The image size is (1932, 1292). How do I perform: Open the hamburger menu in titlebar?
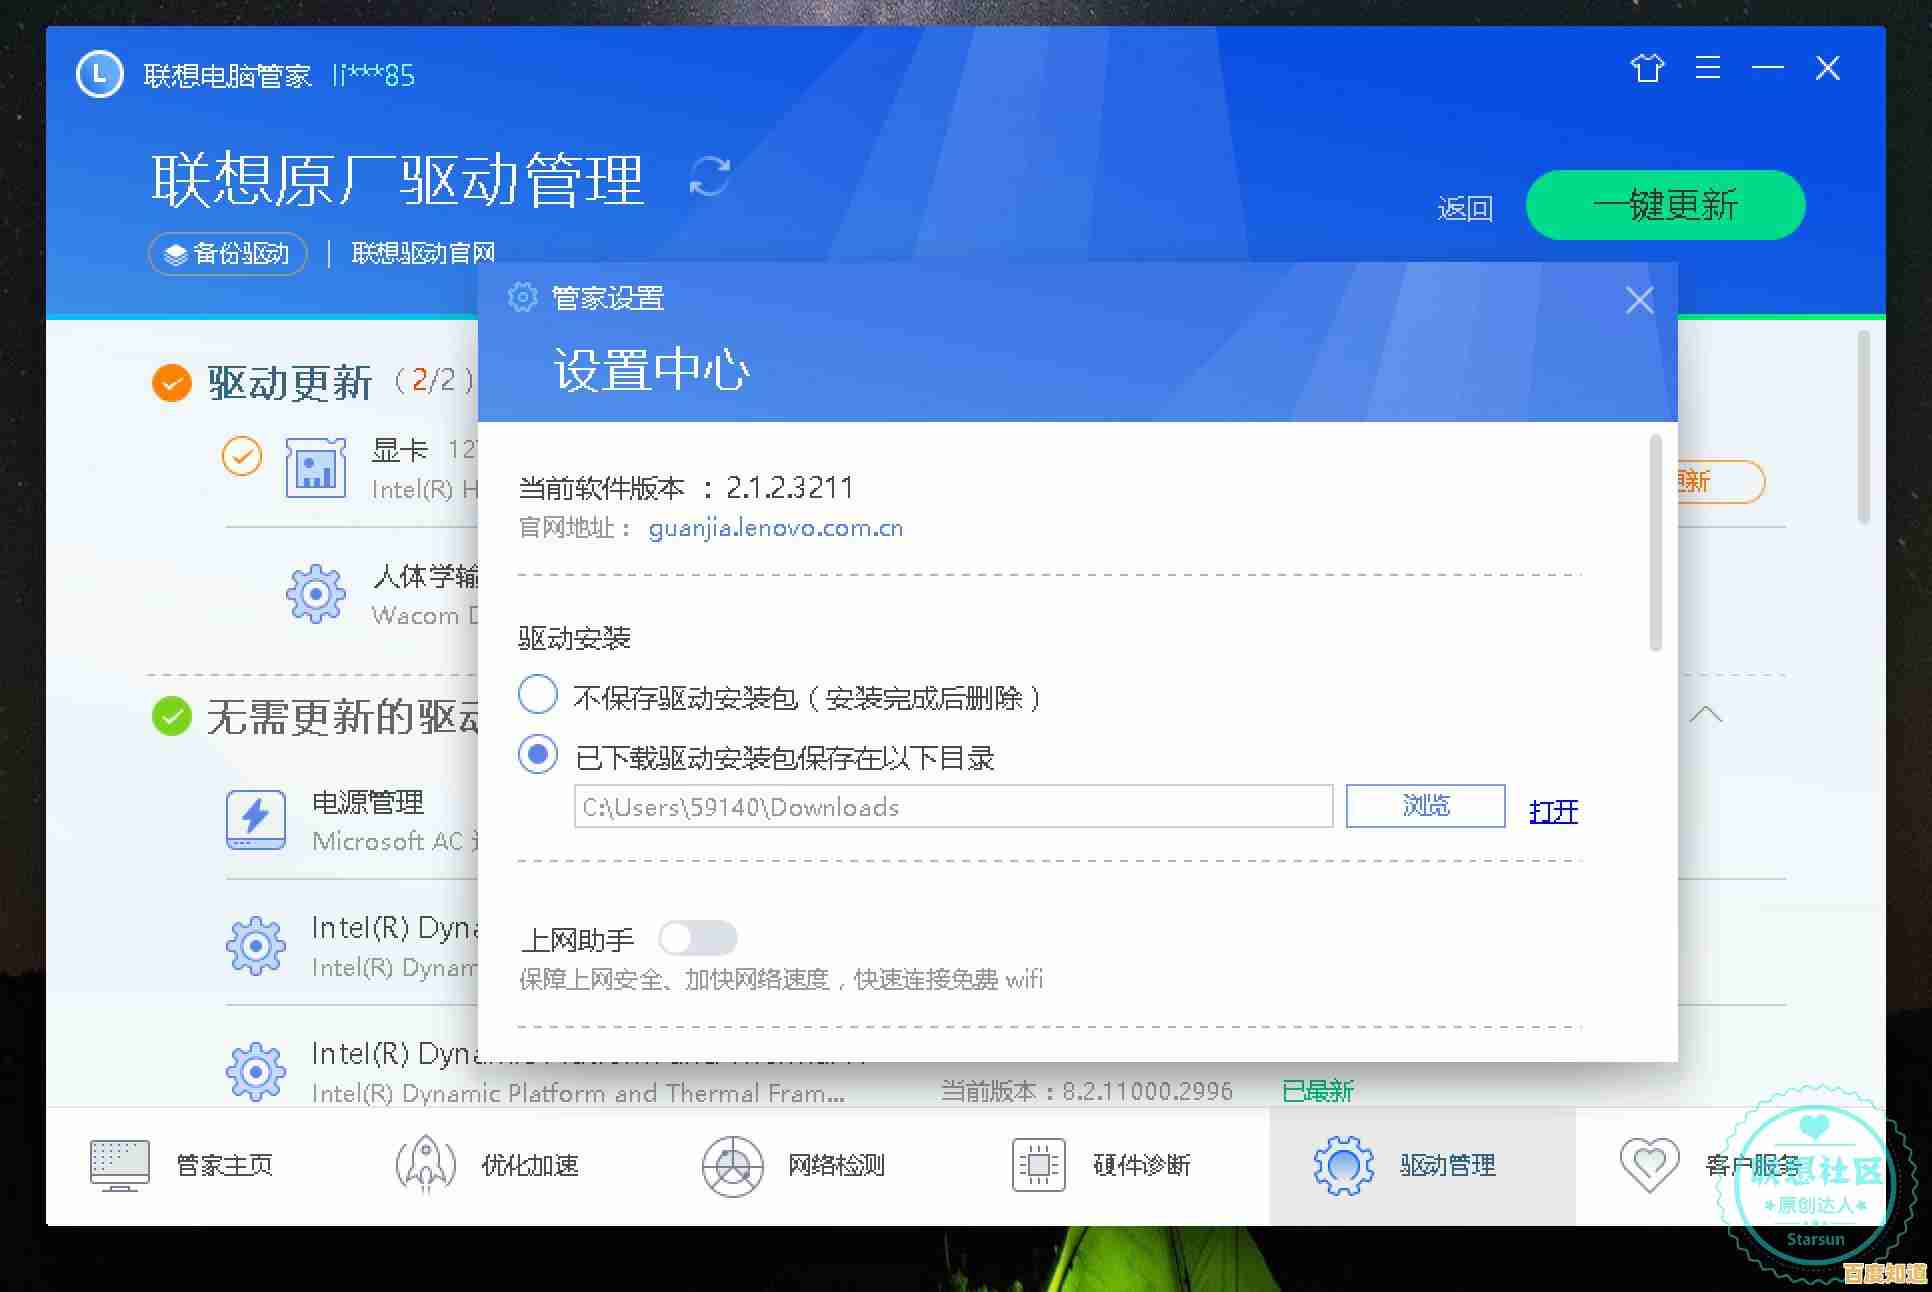click(x=1708, y=68)
